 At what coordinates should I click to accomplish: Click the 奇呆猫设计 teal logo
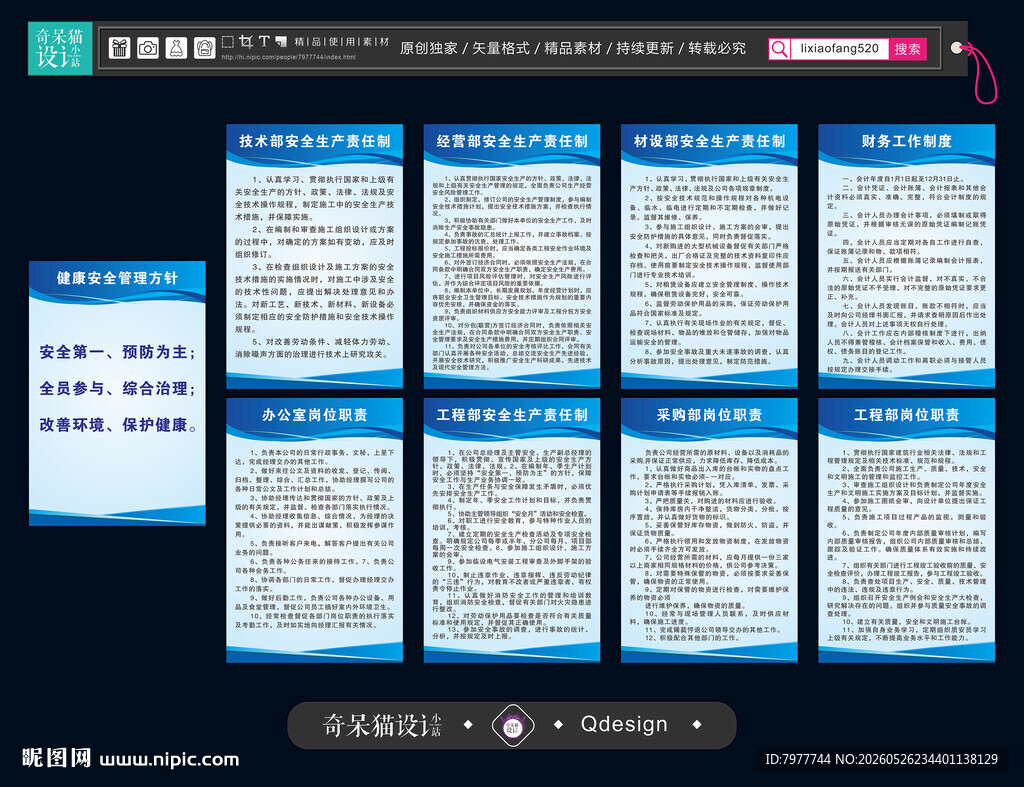click(x=60, y=48)
